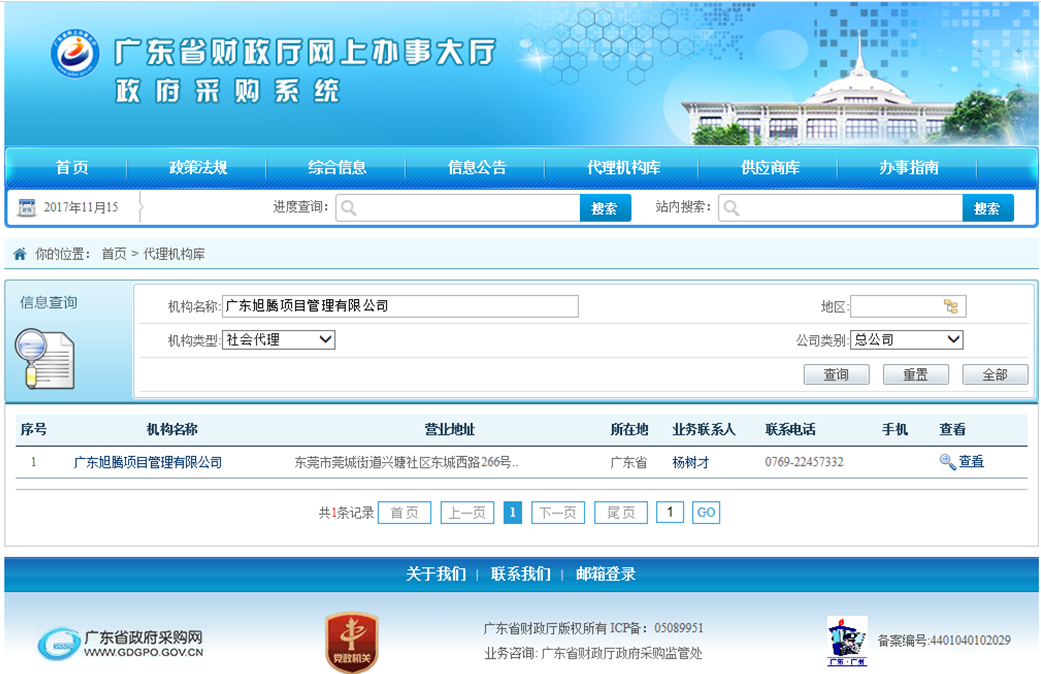
Task: Click phone number 0769-22457332
Action: pyautogui.click(x=804, y=462)
